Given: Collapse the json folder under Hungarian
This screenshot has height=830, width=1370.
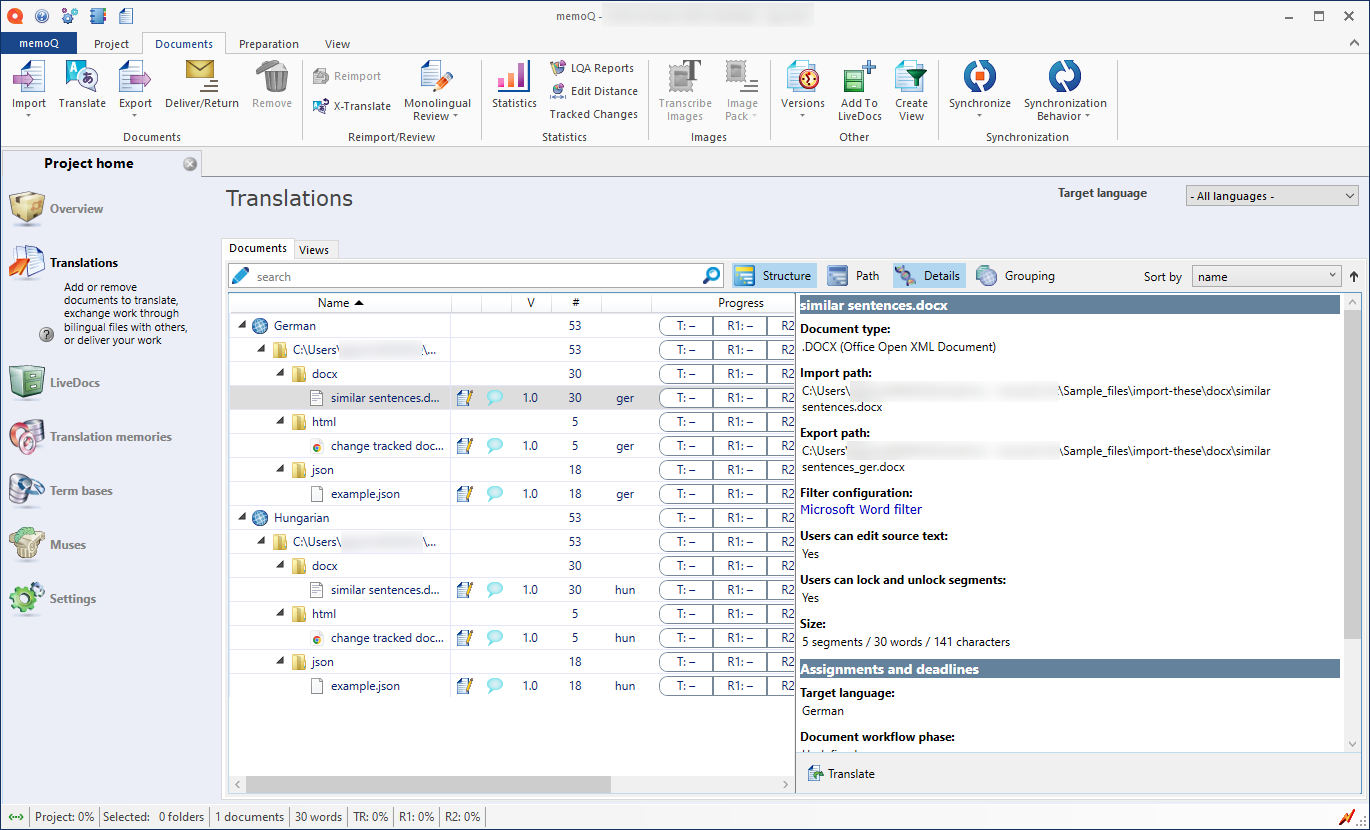Looking at the screenshot, I should pyautogui.click(x=281, y=662).
